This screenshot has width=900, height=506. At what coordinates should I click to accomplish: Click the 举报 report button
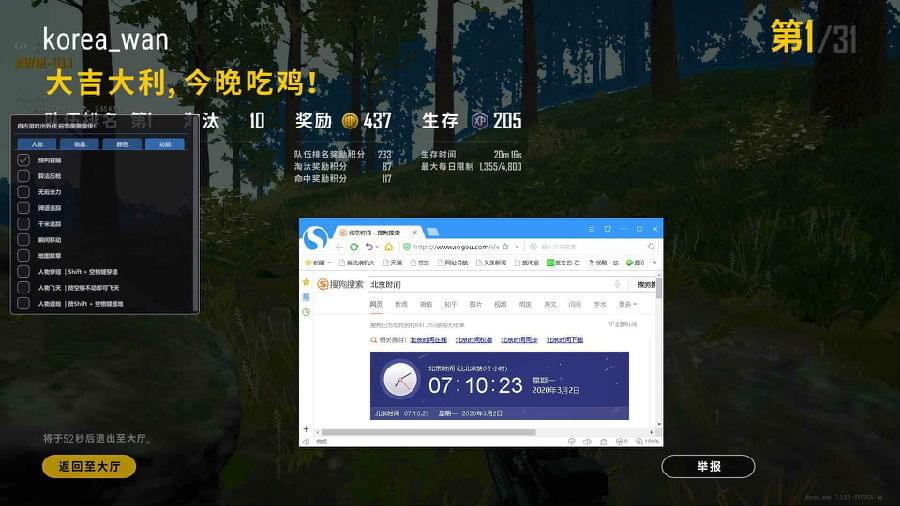pyautogui.click(x=708, y=466)
